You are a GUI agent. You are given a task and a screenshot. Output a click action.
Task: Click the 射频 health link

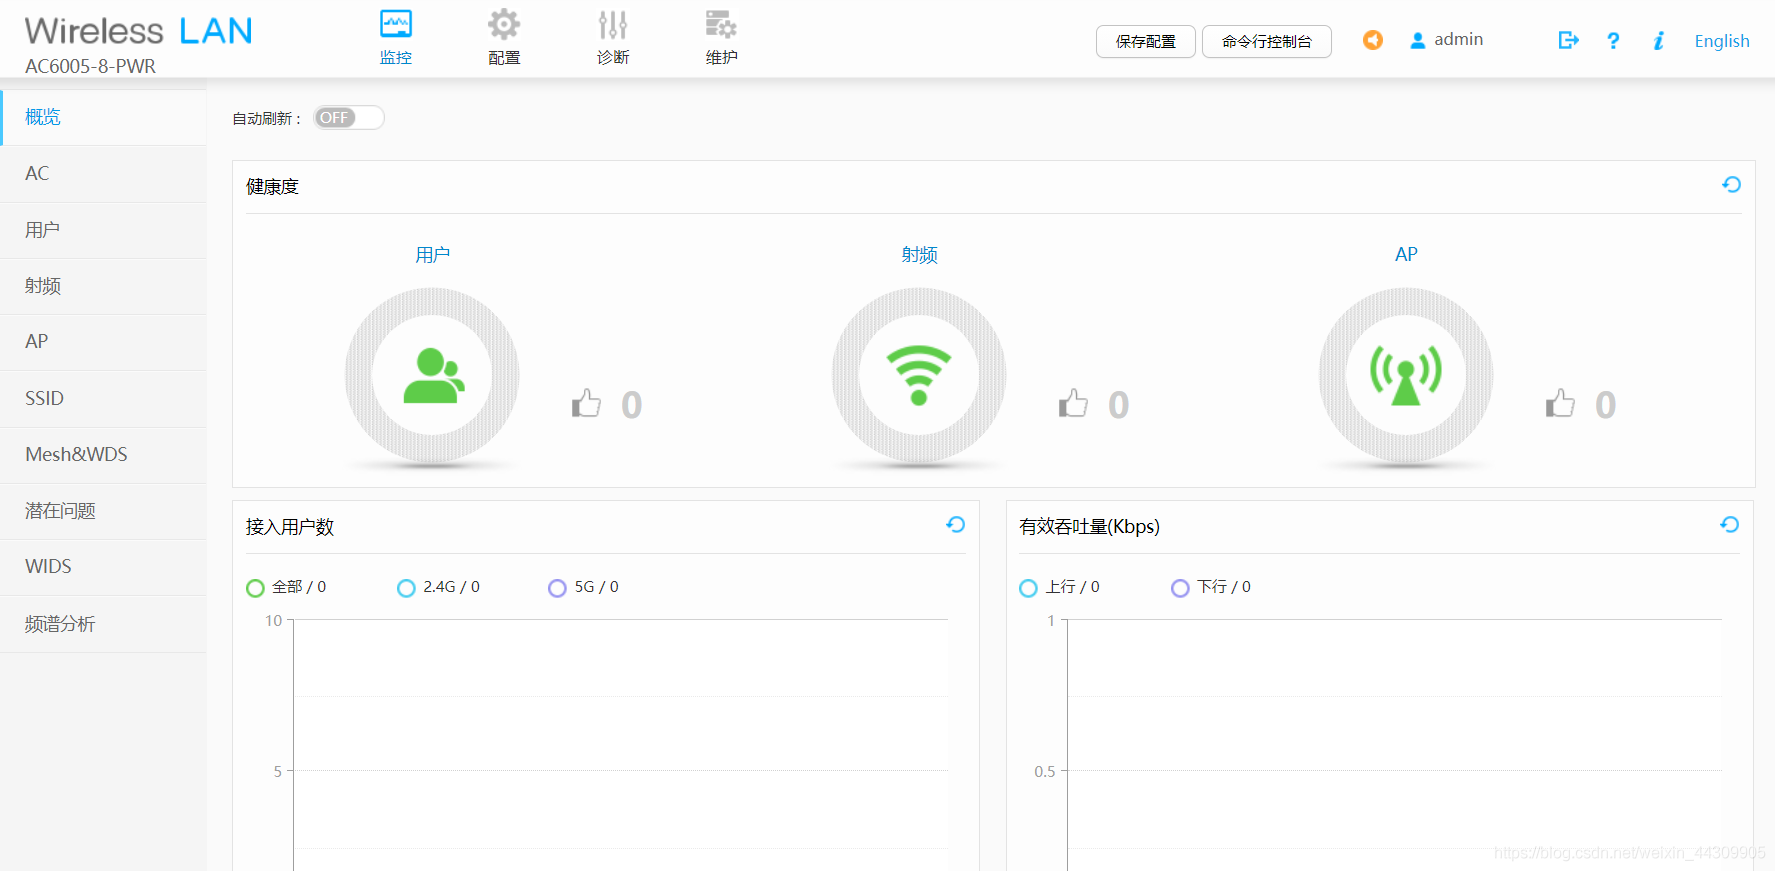(919, 255)
